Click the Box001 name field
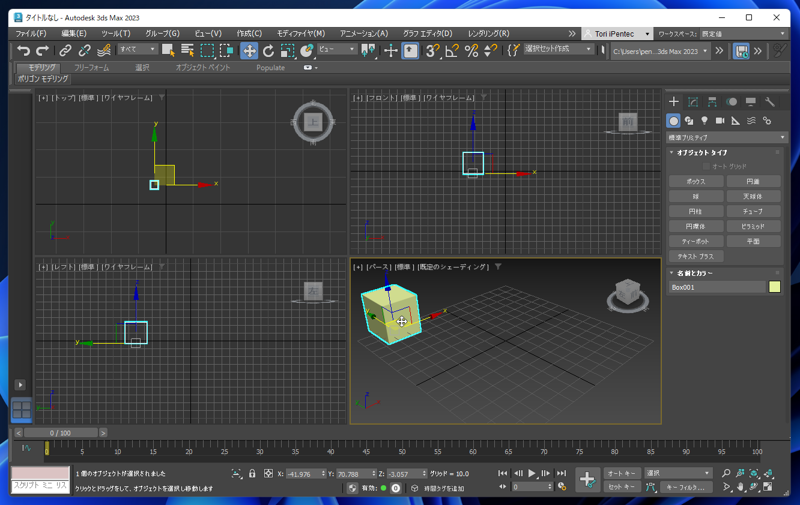Screen dimensions: 800x505 tap(717, 287)
